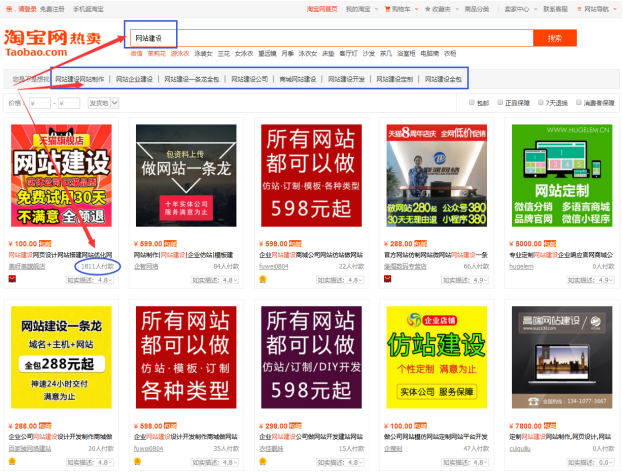The width and height of the screenshot is (623, 472).
Task: Expand the arrow next to 收藏夹
Action: click(x=457, y=9)
